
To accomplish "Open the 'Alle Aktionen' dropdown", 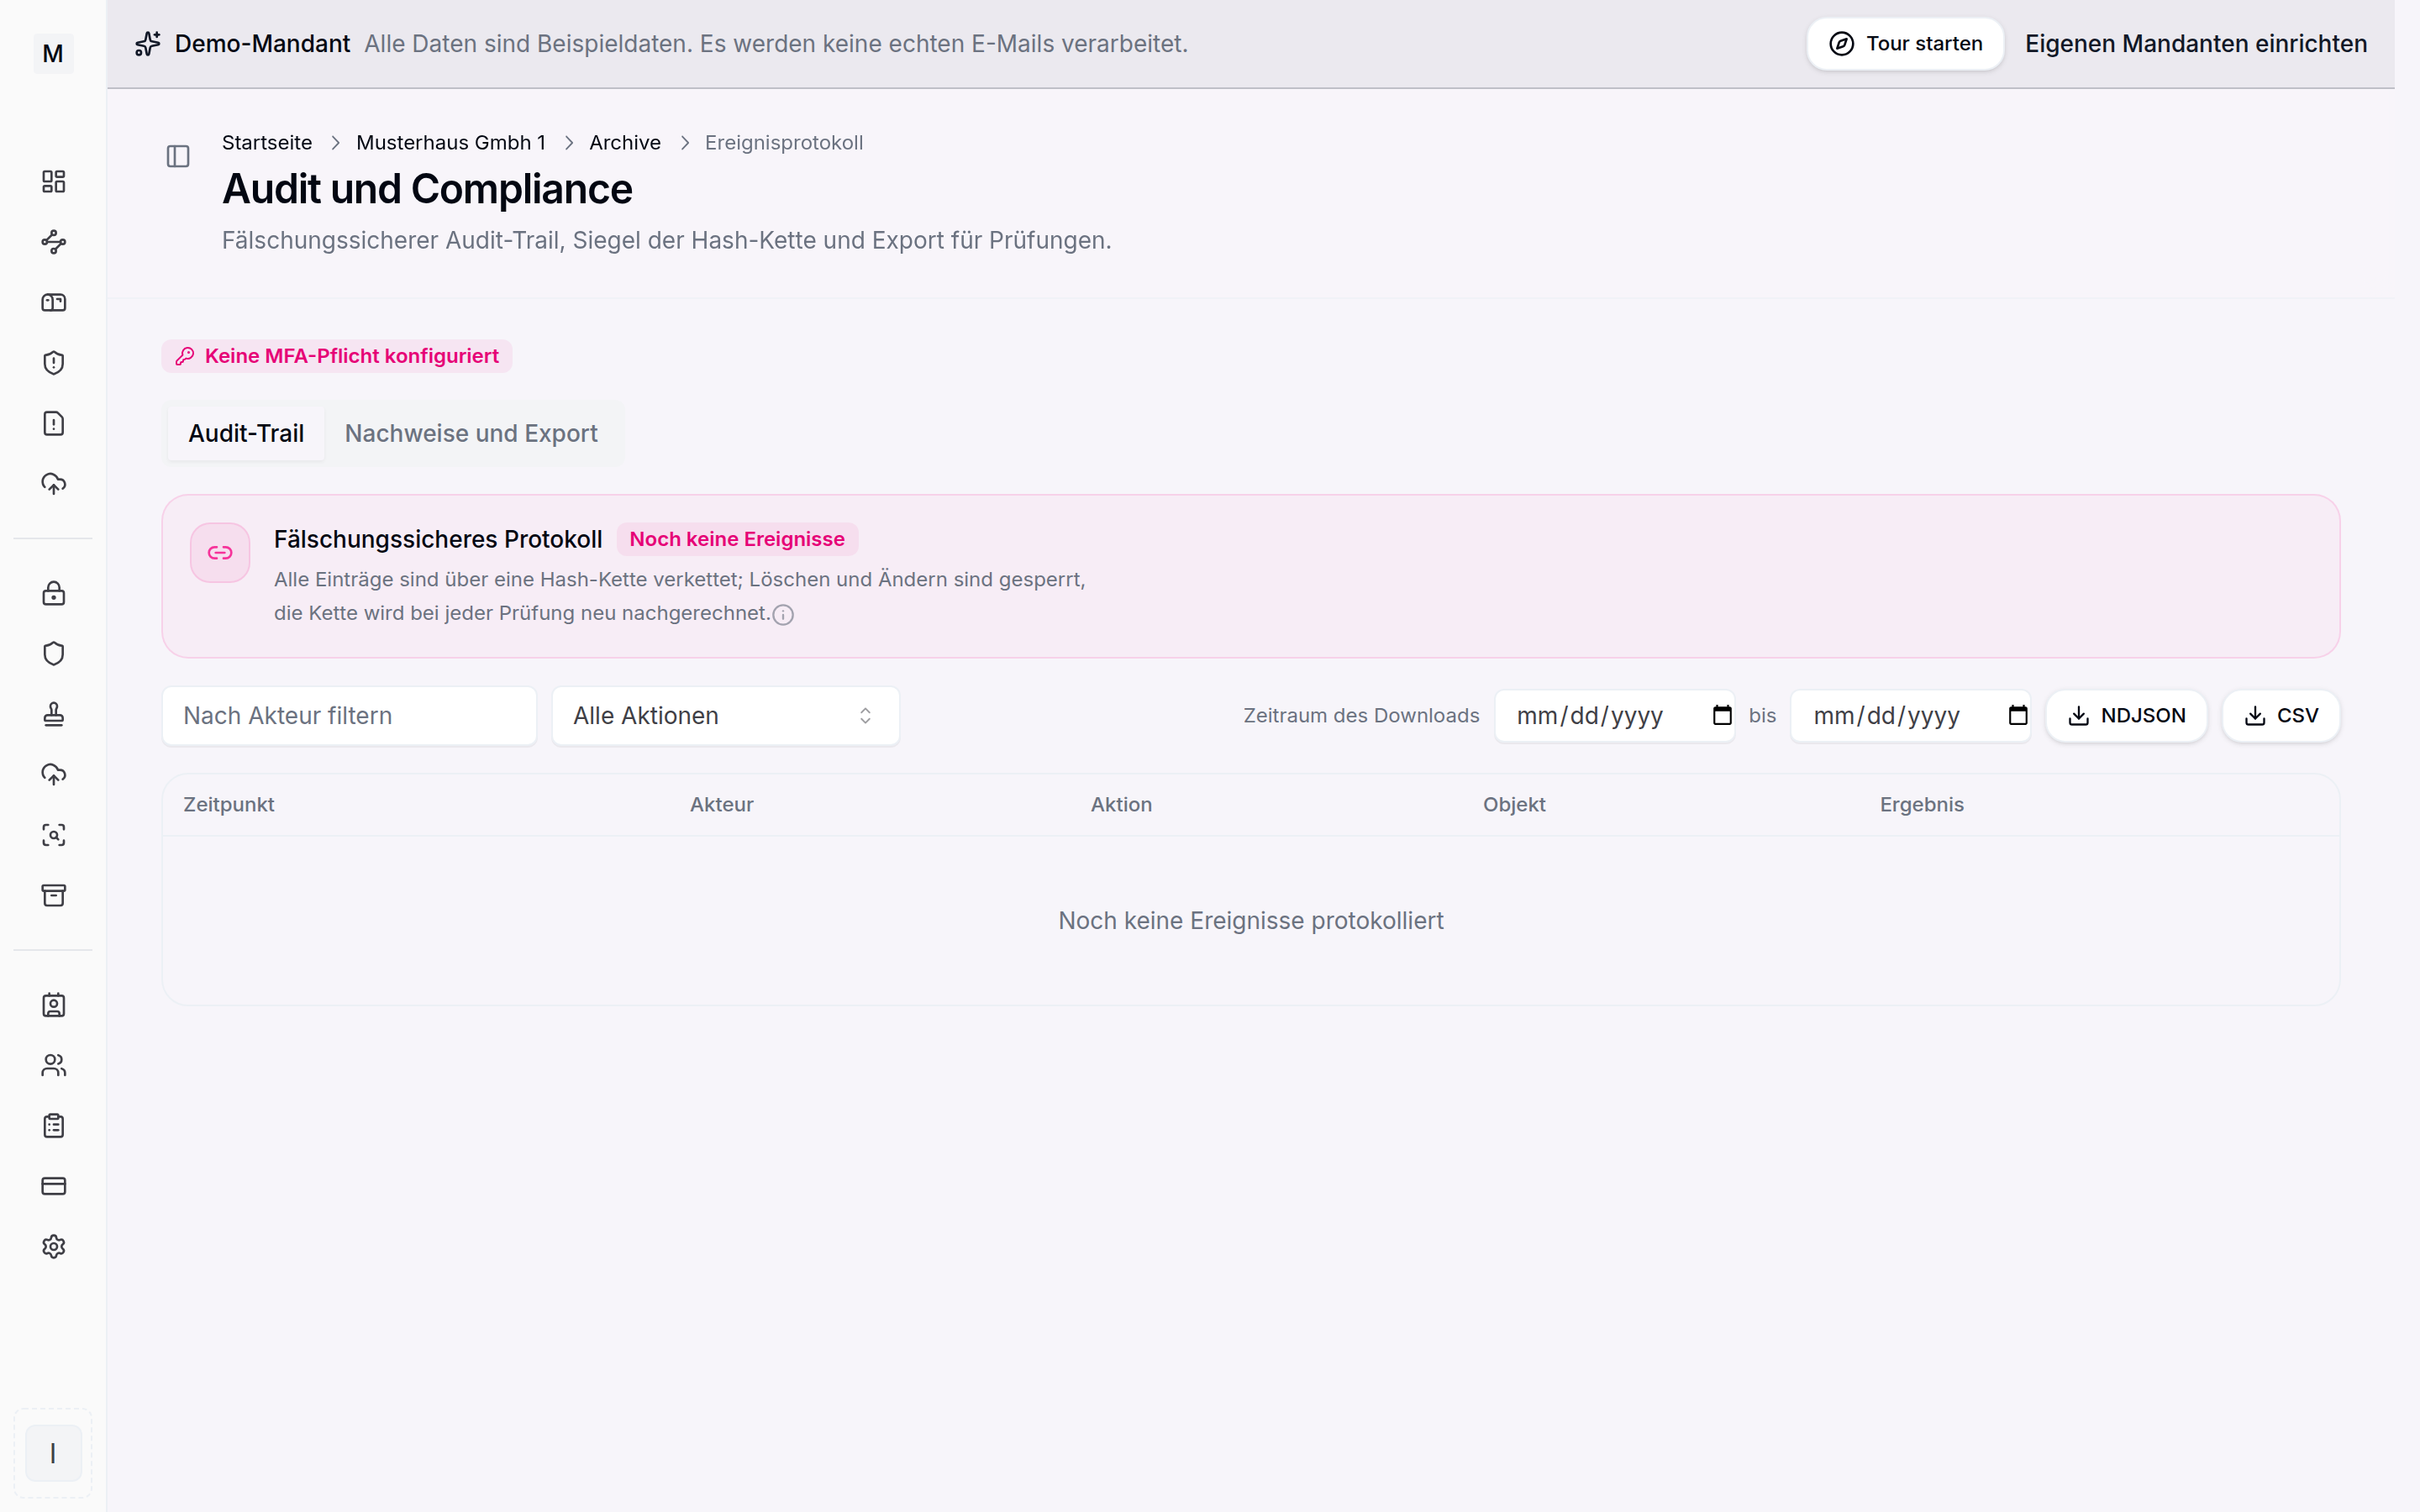I will click(726, 716).
